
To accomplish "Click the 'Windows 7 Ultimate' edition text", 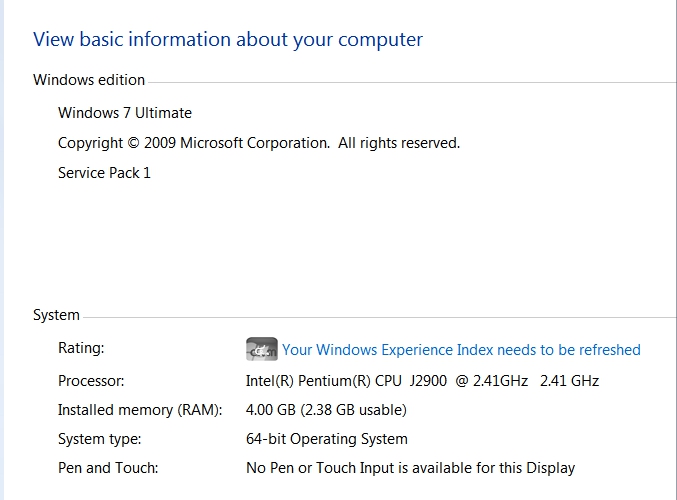I will [125, 113].
